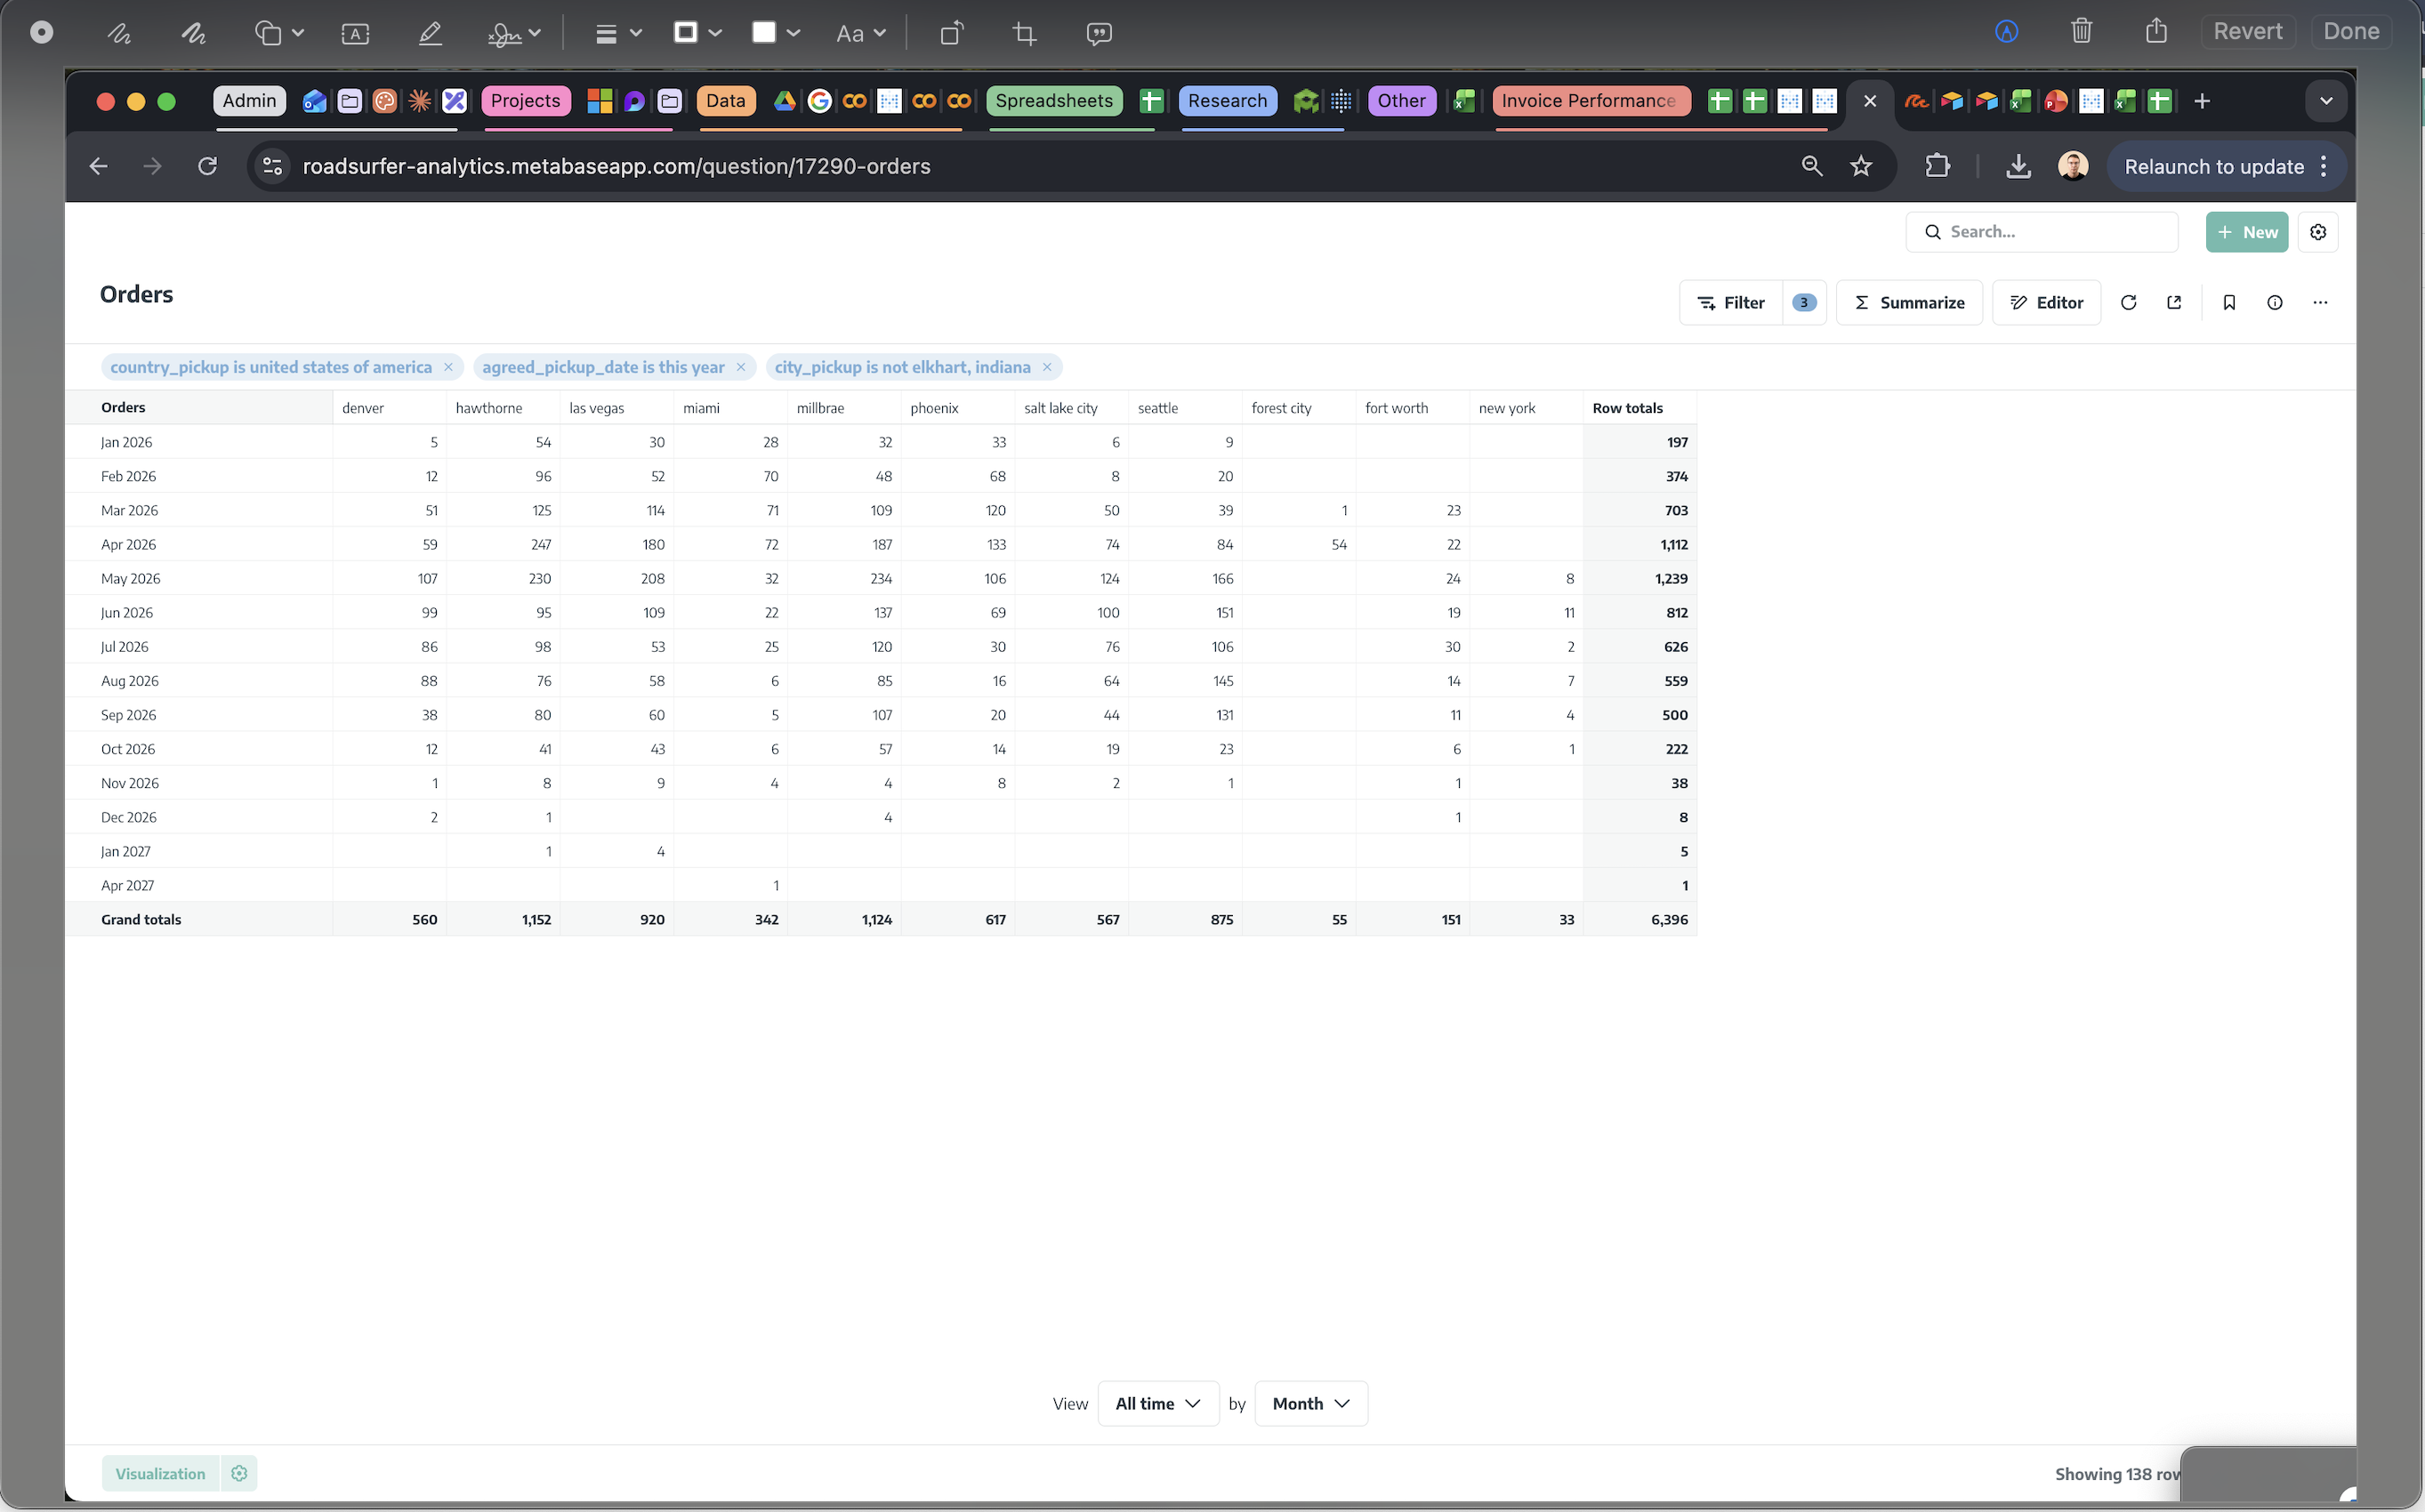The height and width of the screenshot is (1512, 2425).
Task: Open the browser downloads icon
Action: (2018, 166)
